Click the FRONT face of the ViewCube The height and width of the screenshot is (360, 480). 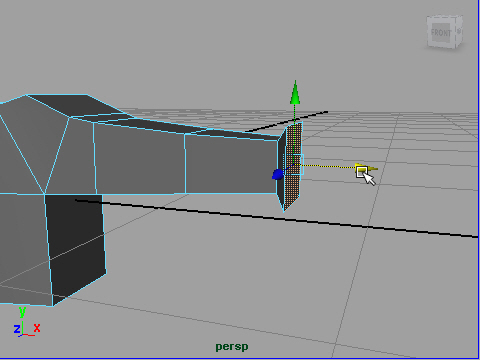click(x=441, y=33)
